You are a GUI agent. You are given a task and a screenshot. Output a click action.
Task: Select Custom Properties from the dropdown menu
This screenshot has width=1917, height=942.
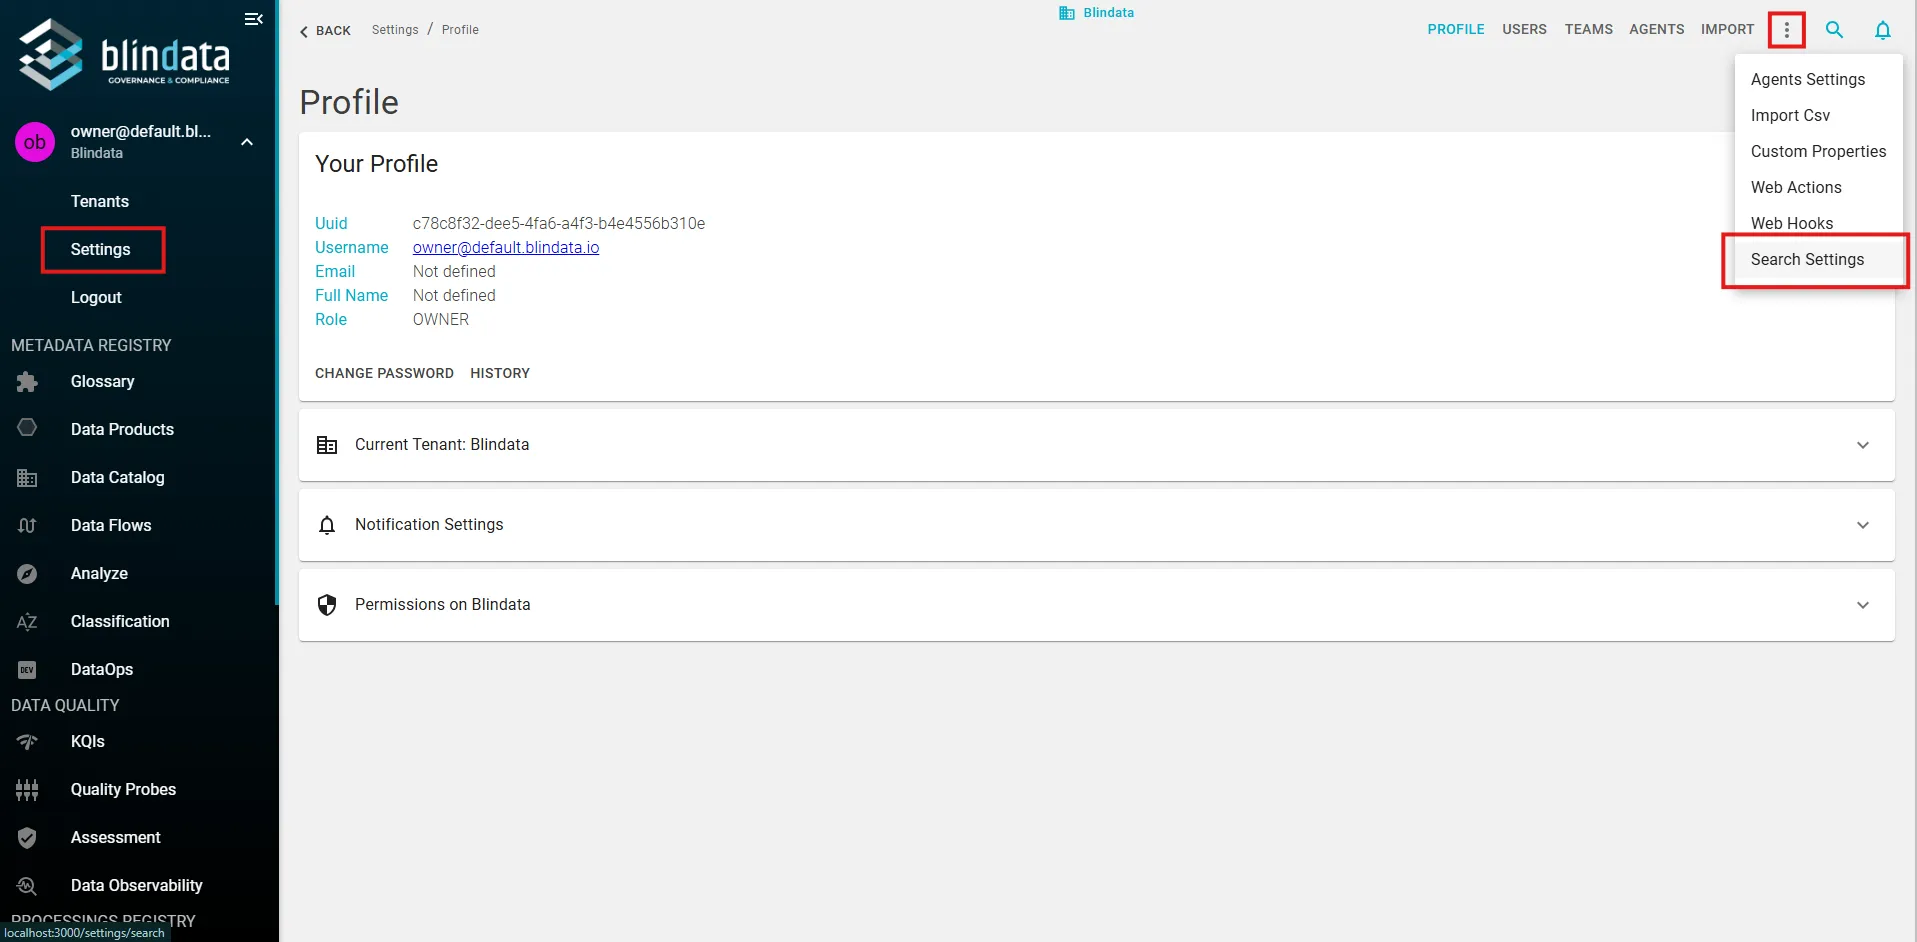(x=1818, y=151)
